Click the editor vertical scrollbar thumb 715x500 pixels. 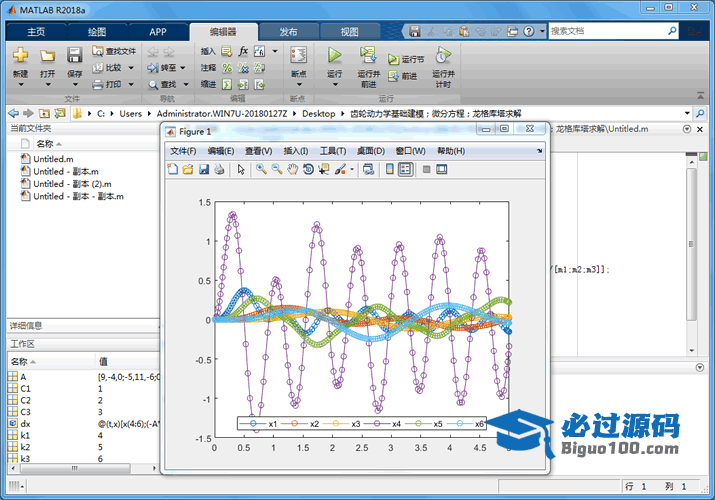point(691,244)
